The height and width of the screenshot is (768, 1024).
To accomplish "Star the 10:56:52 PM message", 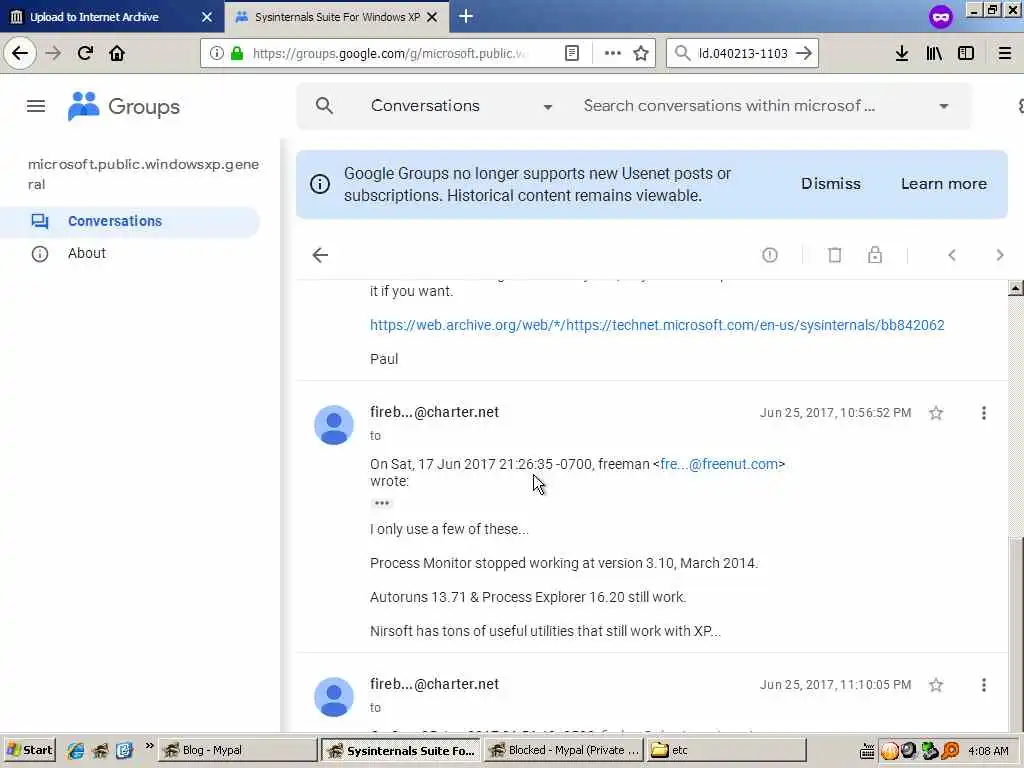I will pos(936,413).
